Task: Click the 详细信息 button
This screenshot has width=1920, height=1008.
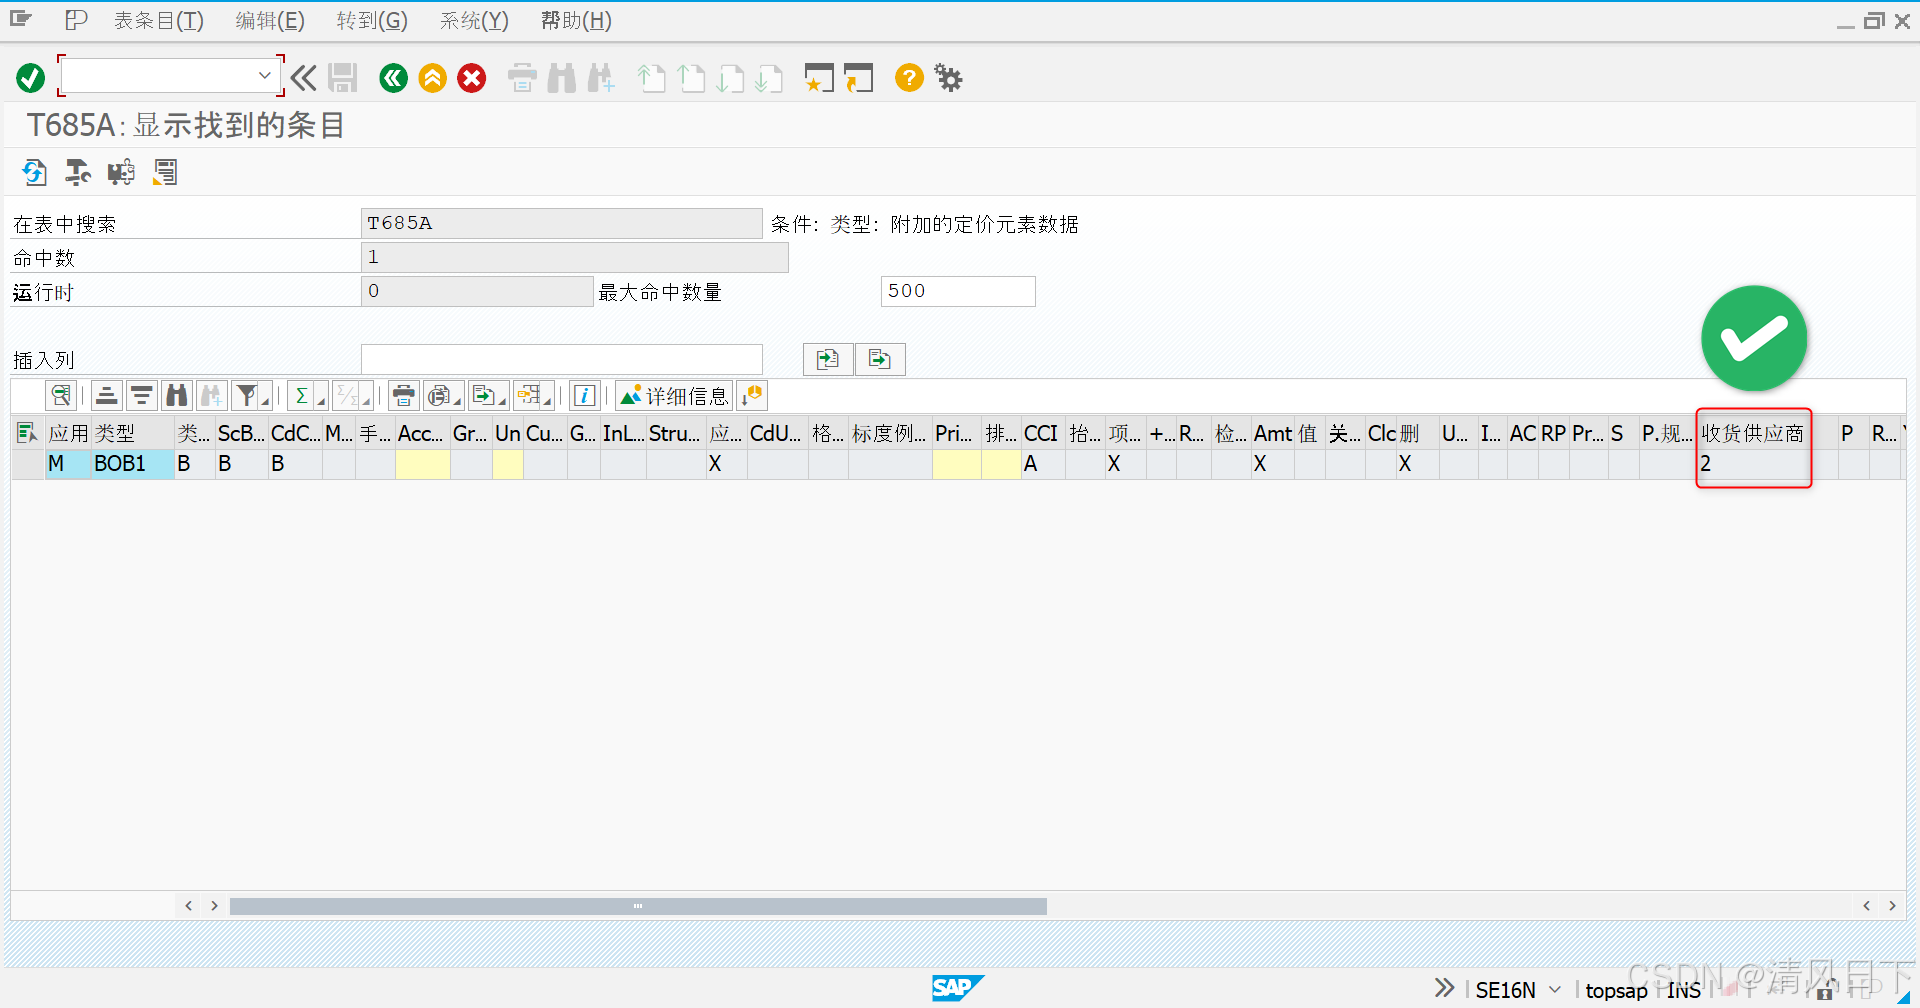Action: 674,395
